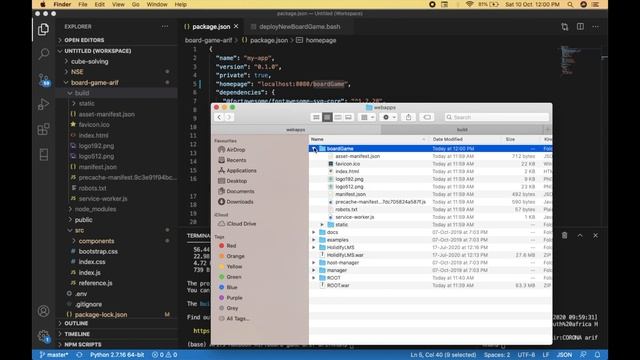Switch Finder to column view
This screenshot has width=640, height=360.
[x=338, y=117]
